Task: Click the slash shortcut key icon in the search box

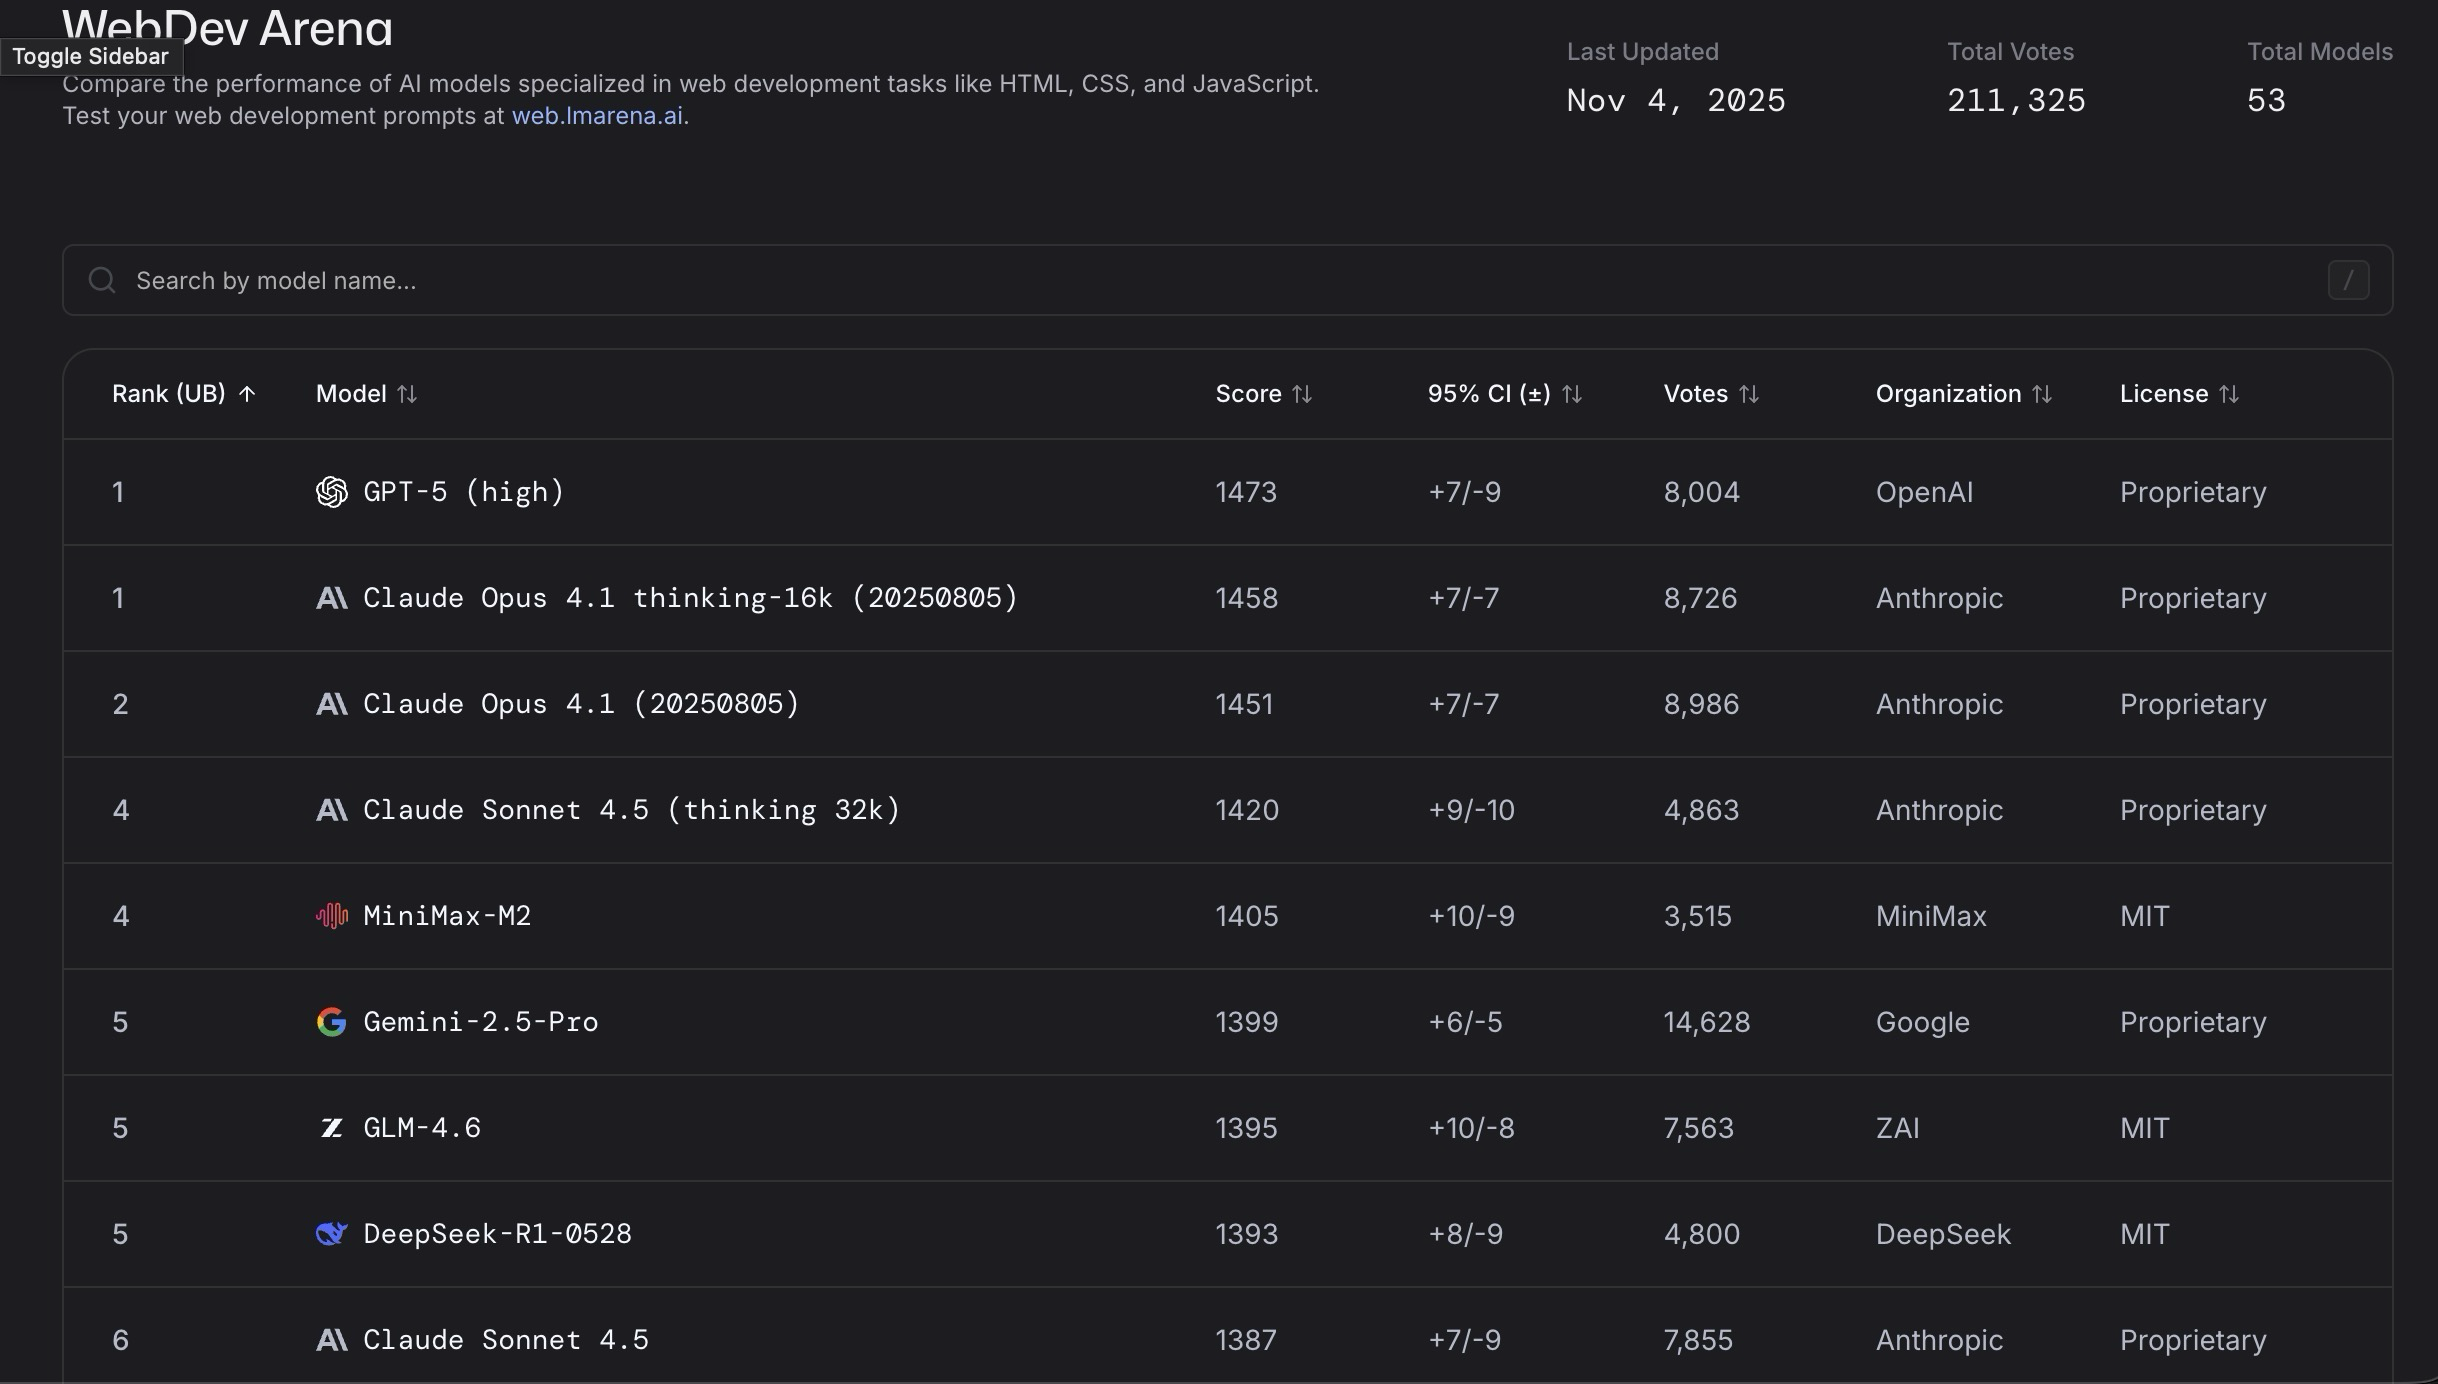Action: [2348, 280]
